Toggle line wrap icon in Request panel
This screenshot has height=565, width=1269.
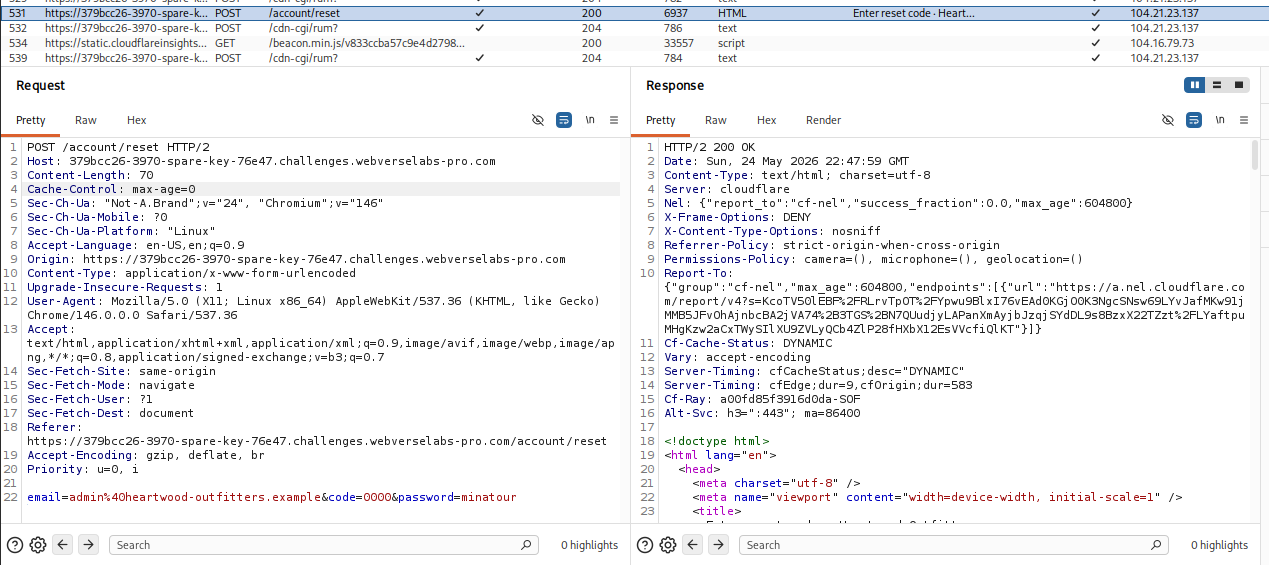(x=564, y=120)
